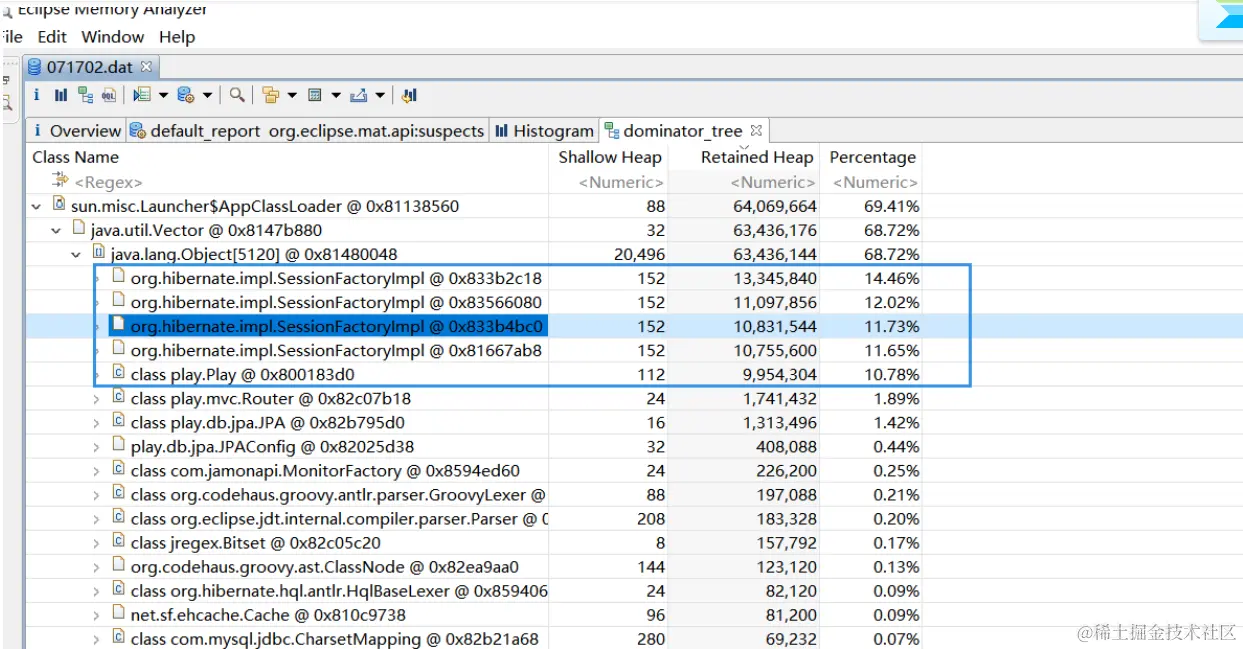1243x649 pixels.
Task: Open the export toolbar dropdown arrow
Action: [381, 96]
